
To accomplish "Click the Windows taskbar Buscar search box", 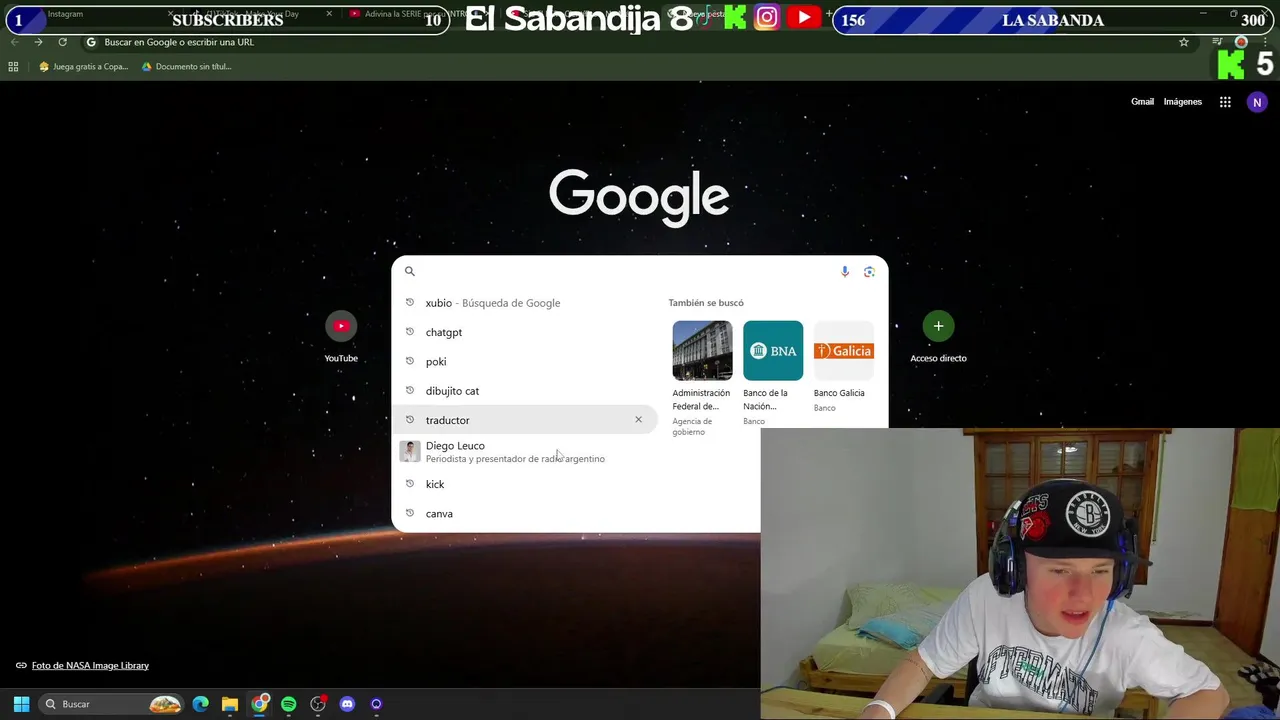I will pyautogui.click(x=112, y=704).
